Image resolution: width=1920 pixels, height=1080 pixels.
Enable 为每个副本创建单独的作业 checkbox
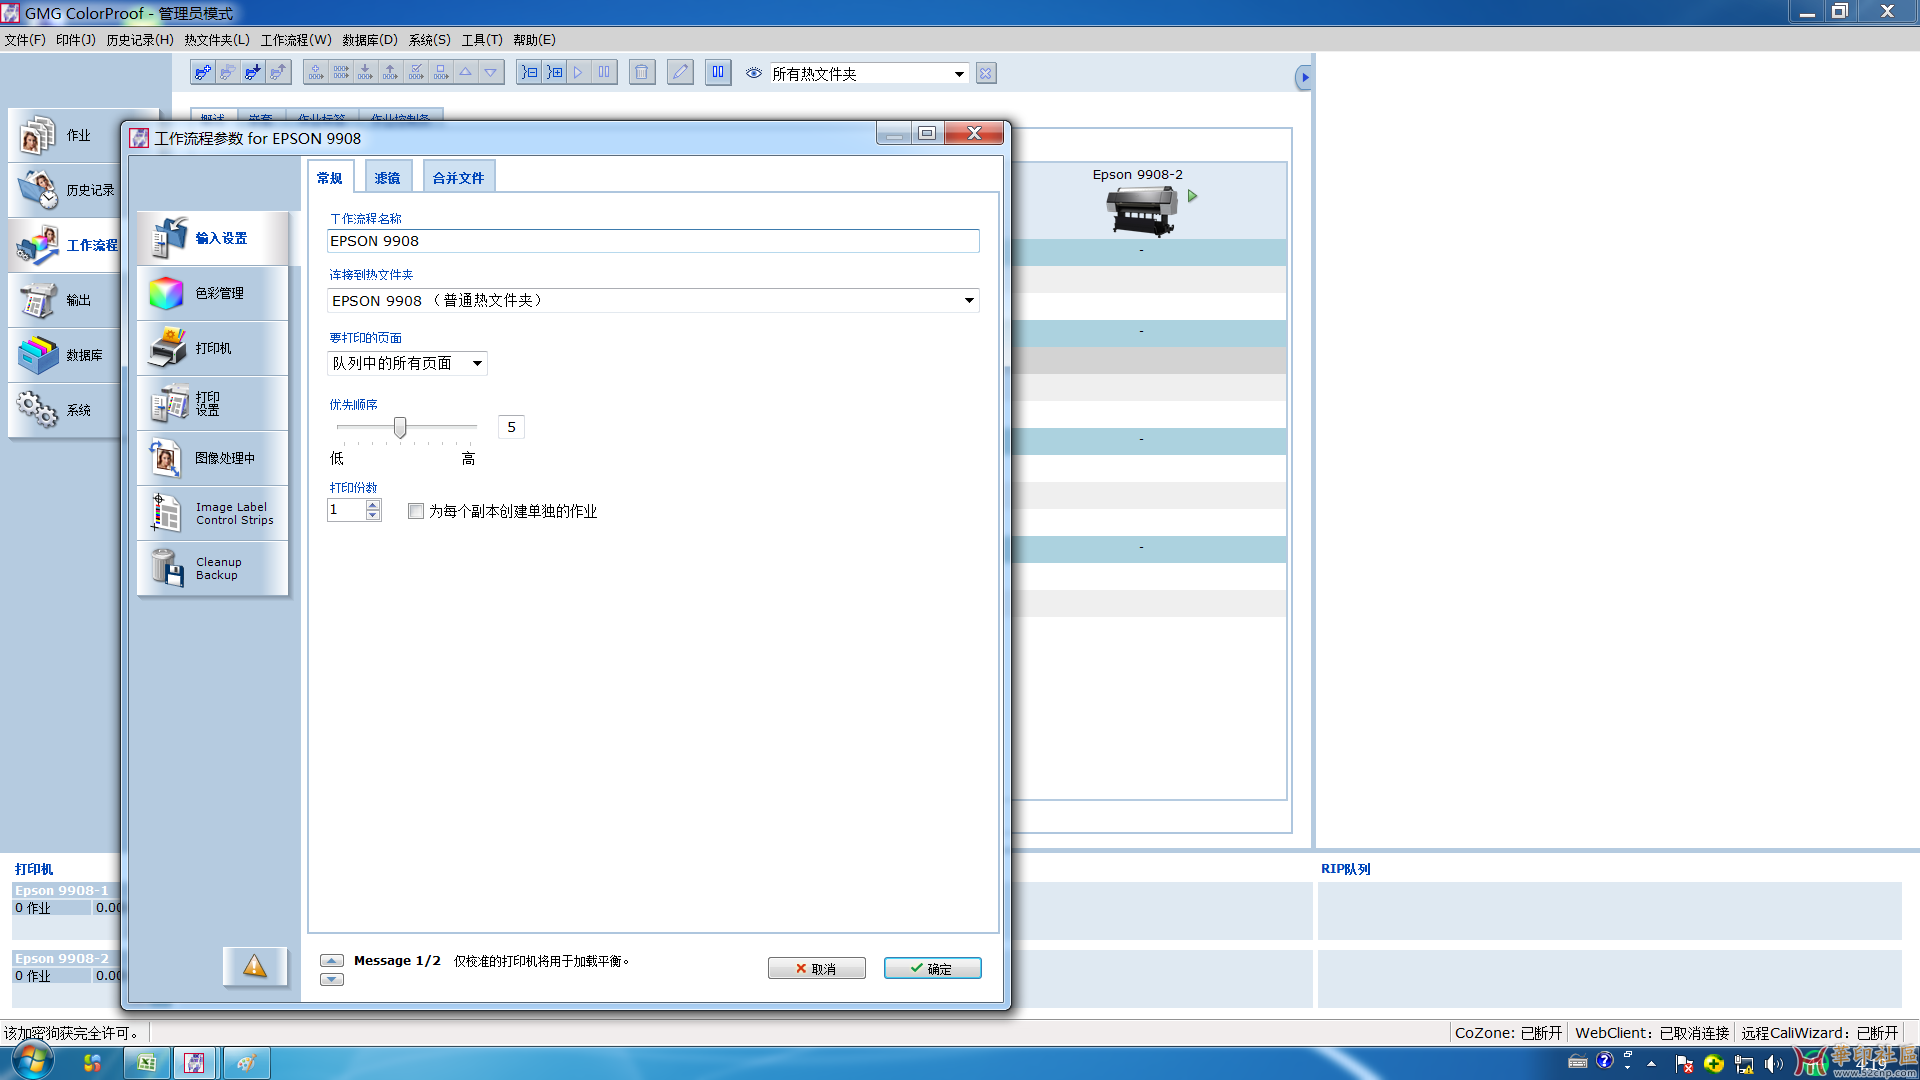[416, 511]
